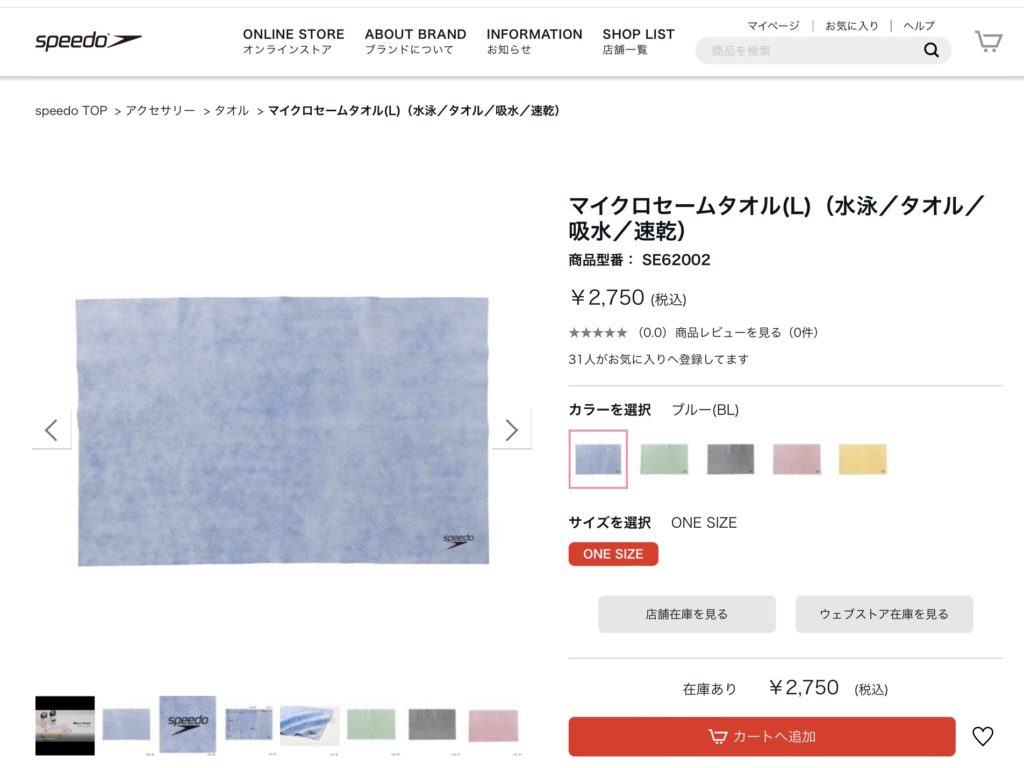The width and height of the screenshot is (1024, 768).
Task: Click the カートへ追加 button
Action: pos(762,737)
